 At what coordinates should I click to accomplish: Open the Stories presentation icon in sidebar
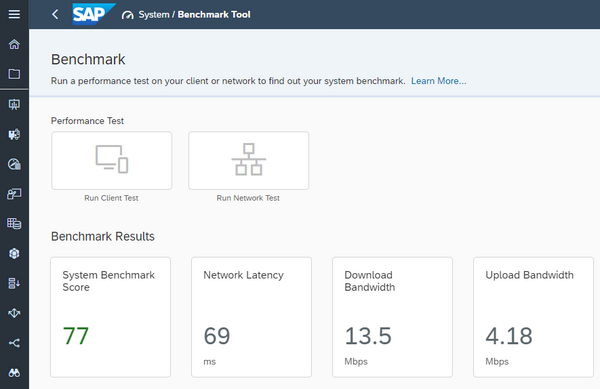pos(14,104)
